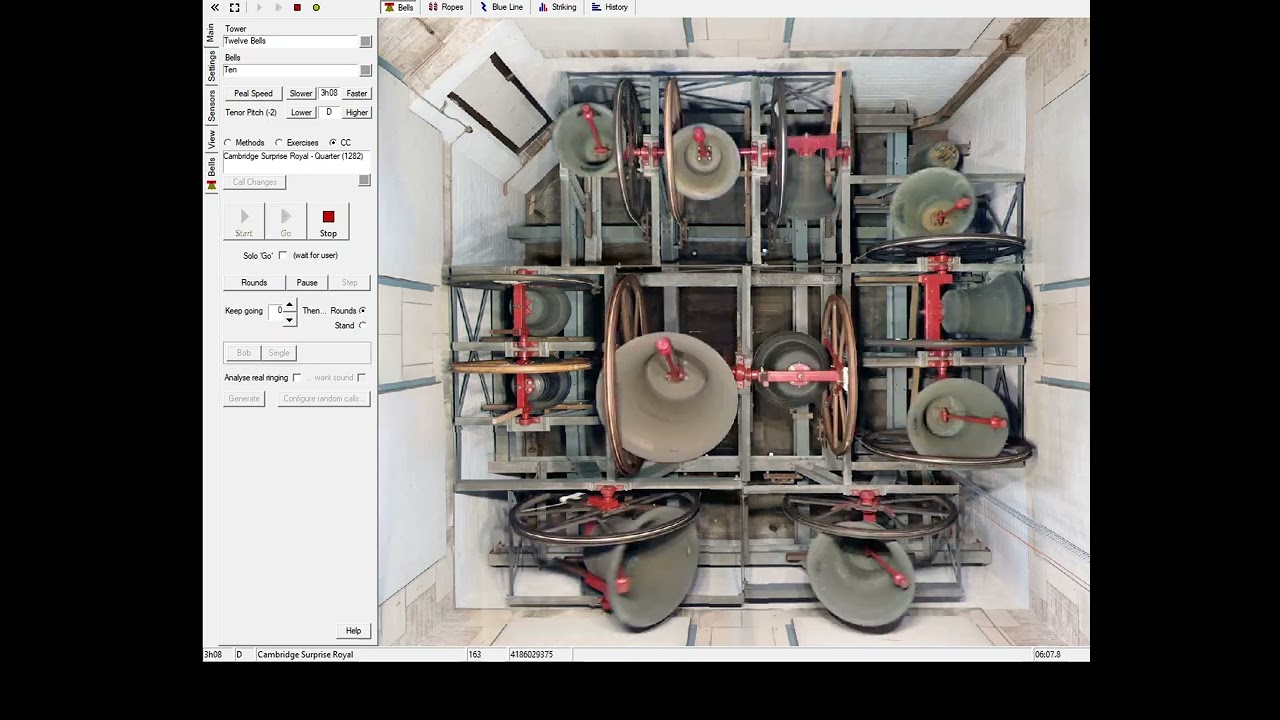Screen dimensions: 1280x720
Task: Select the Settings vertical side tab
Action: click(x=211, y=66)
